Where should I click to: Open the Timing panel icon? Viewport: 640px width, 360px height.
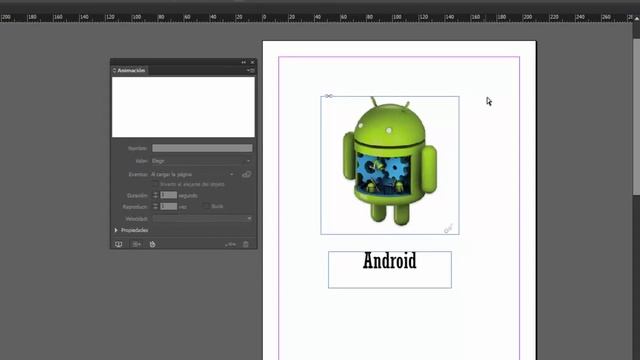(x=152, y=244)
